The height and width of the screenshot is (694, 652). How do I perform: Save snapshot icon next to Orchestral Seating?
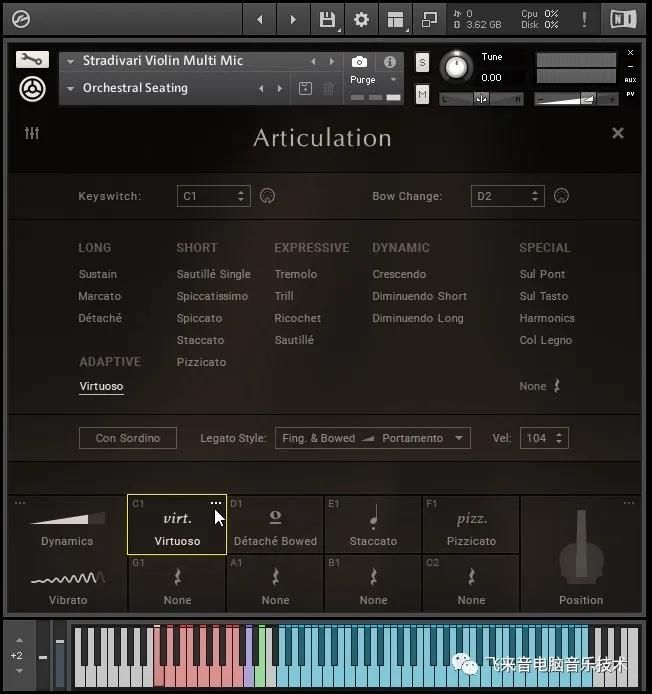point(305,89)
